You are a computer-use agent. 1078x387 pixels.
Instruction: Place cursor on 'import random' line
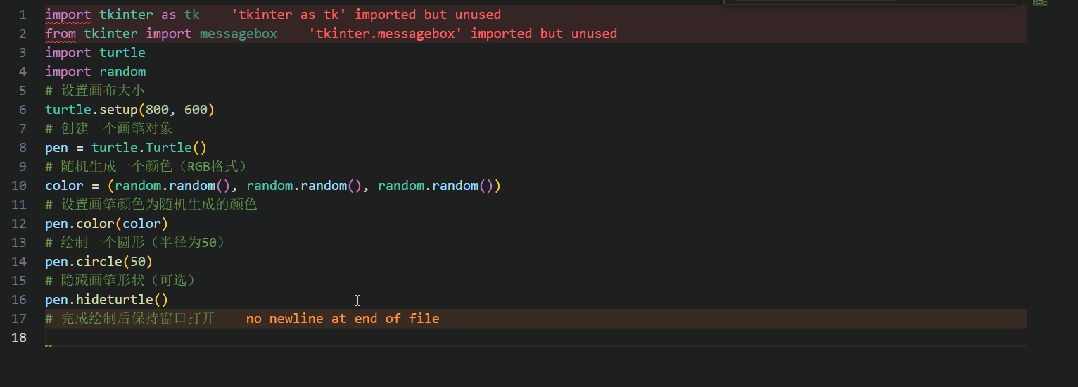pos(95,71)
